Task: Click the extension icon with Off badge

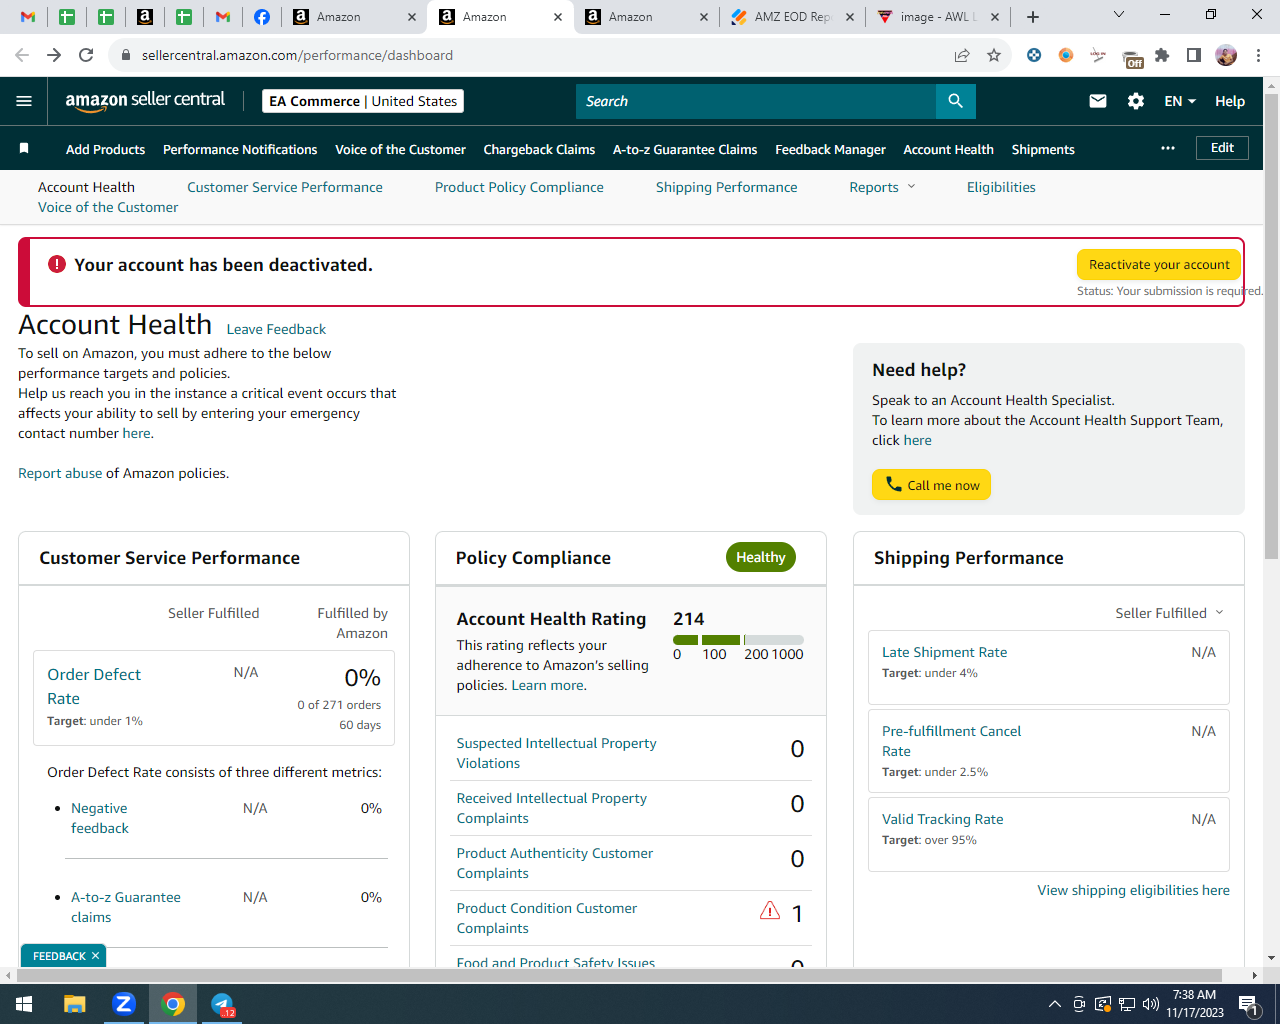Action: coord(1132,58)
